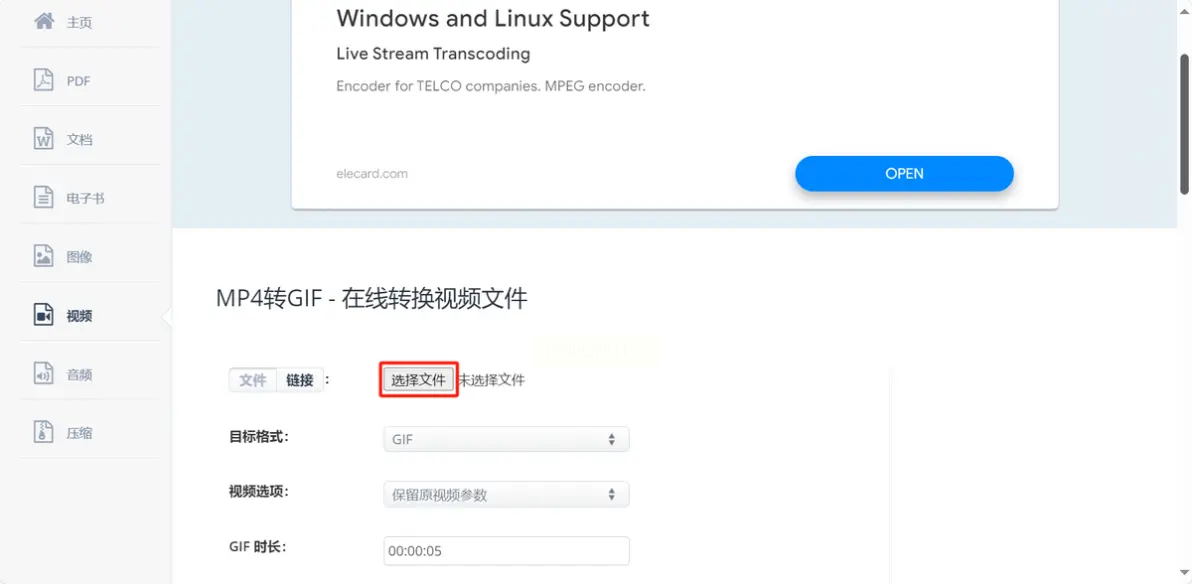The width and height of the screenshot is (1192, 584).
Task: Click the image picture icon
Action: pyautogui.click(x=43, y=256)
